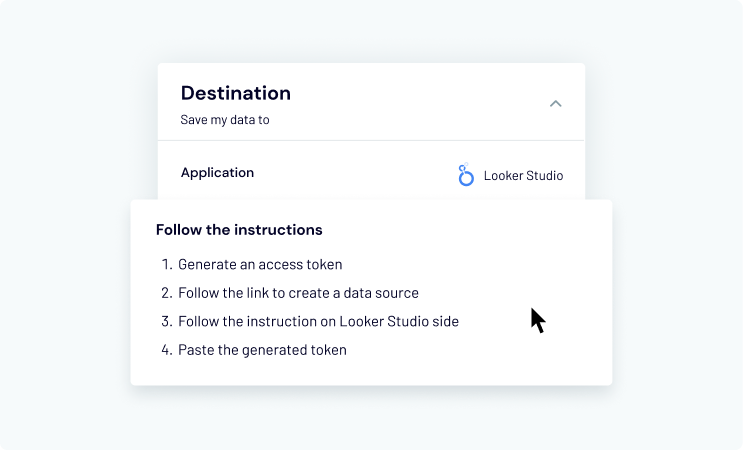Click the "Follow the instruction on Looker Studio side" step

[318, 322]
